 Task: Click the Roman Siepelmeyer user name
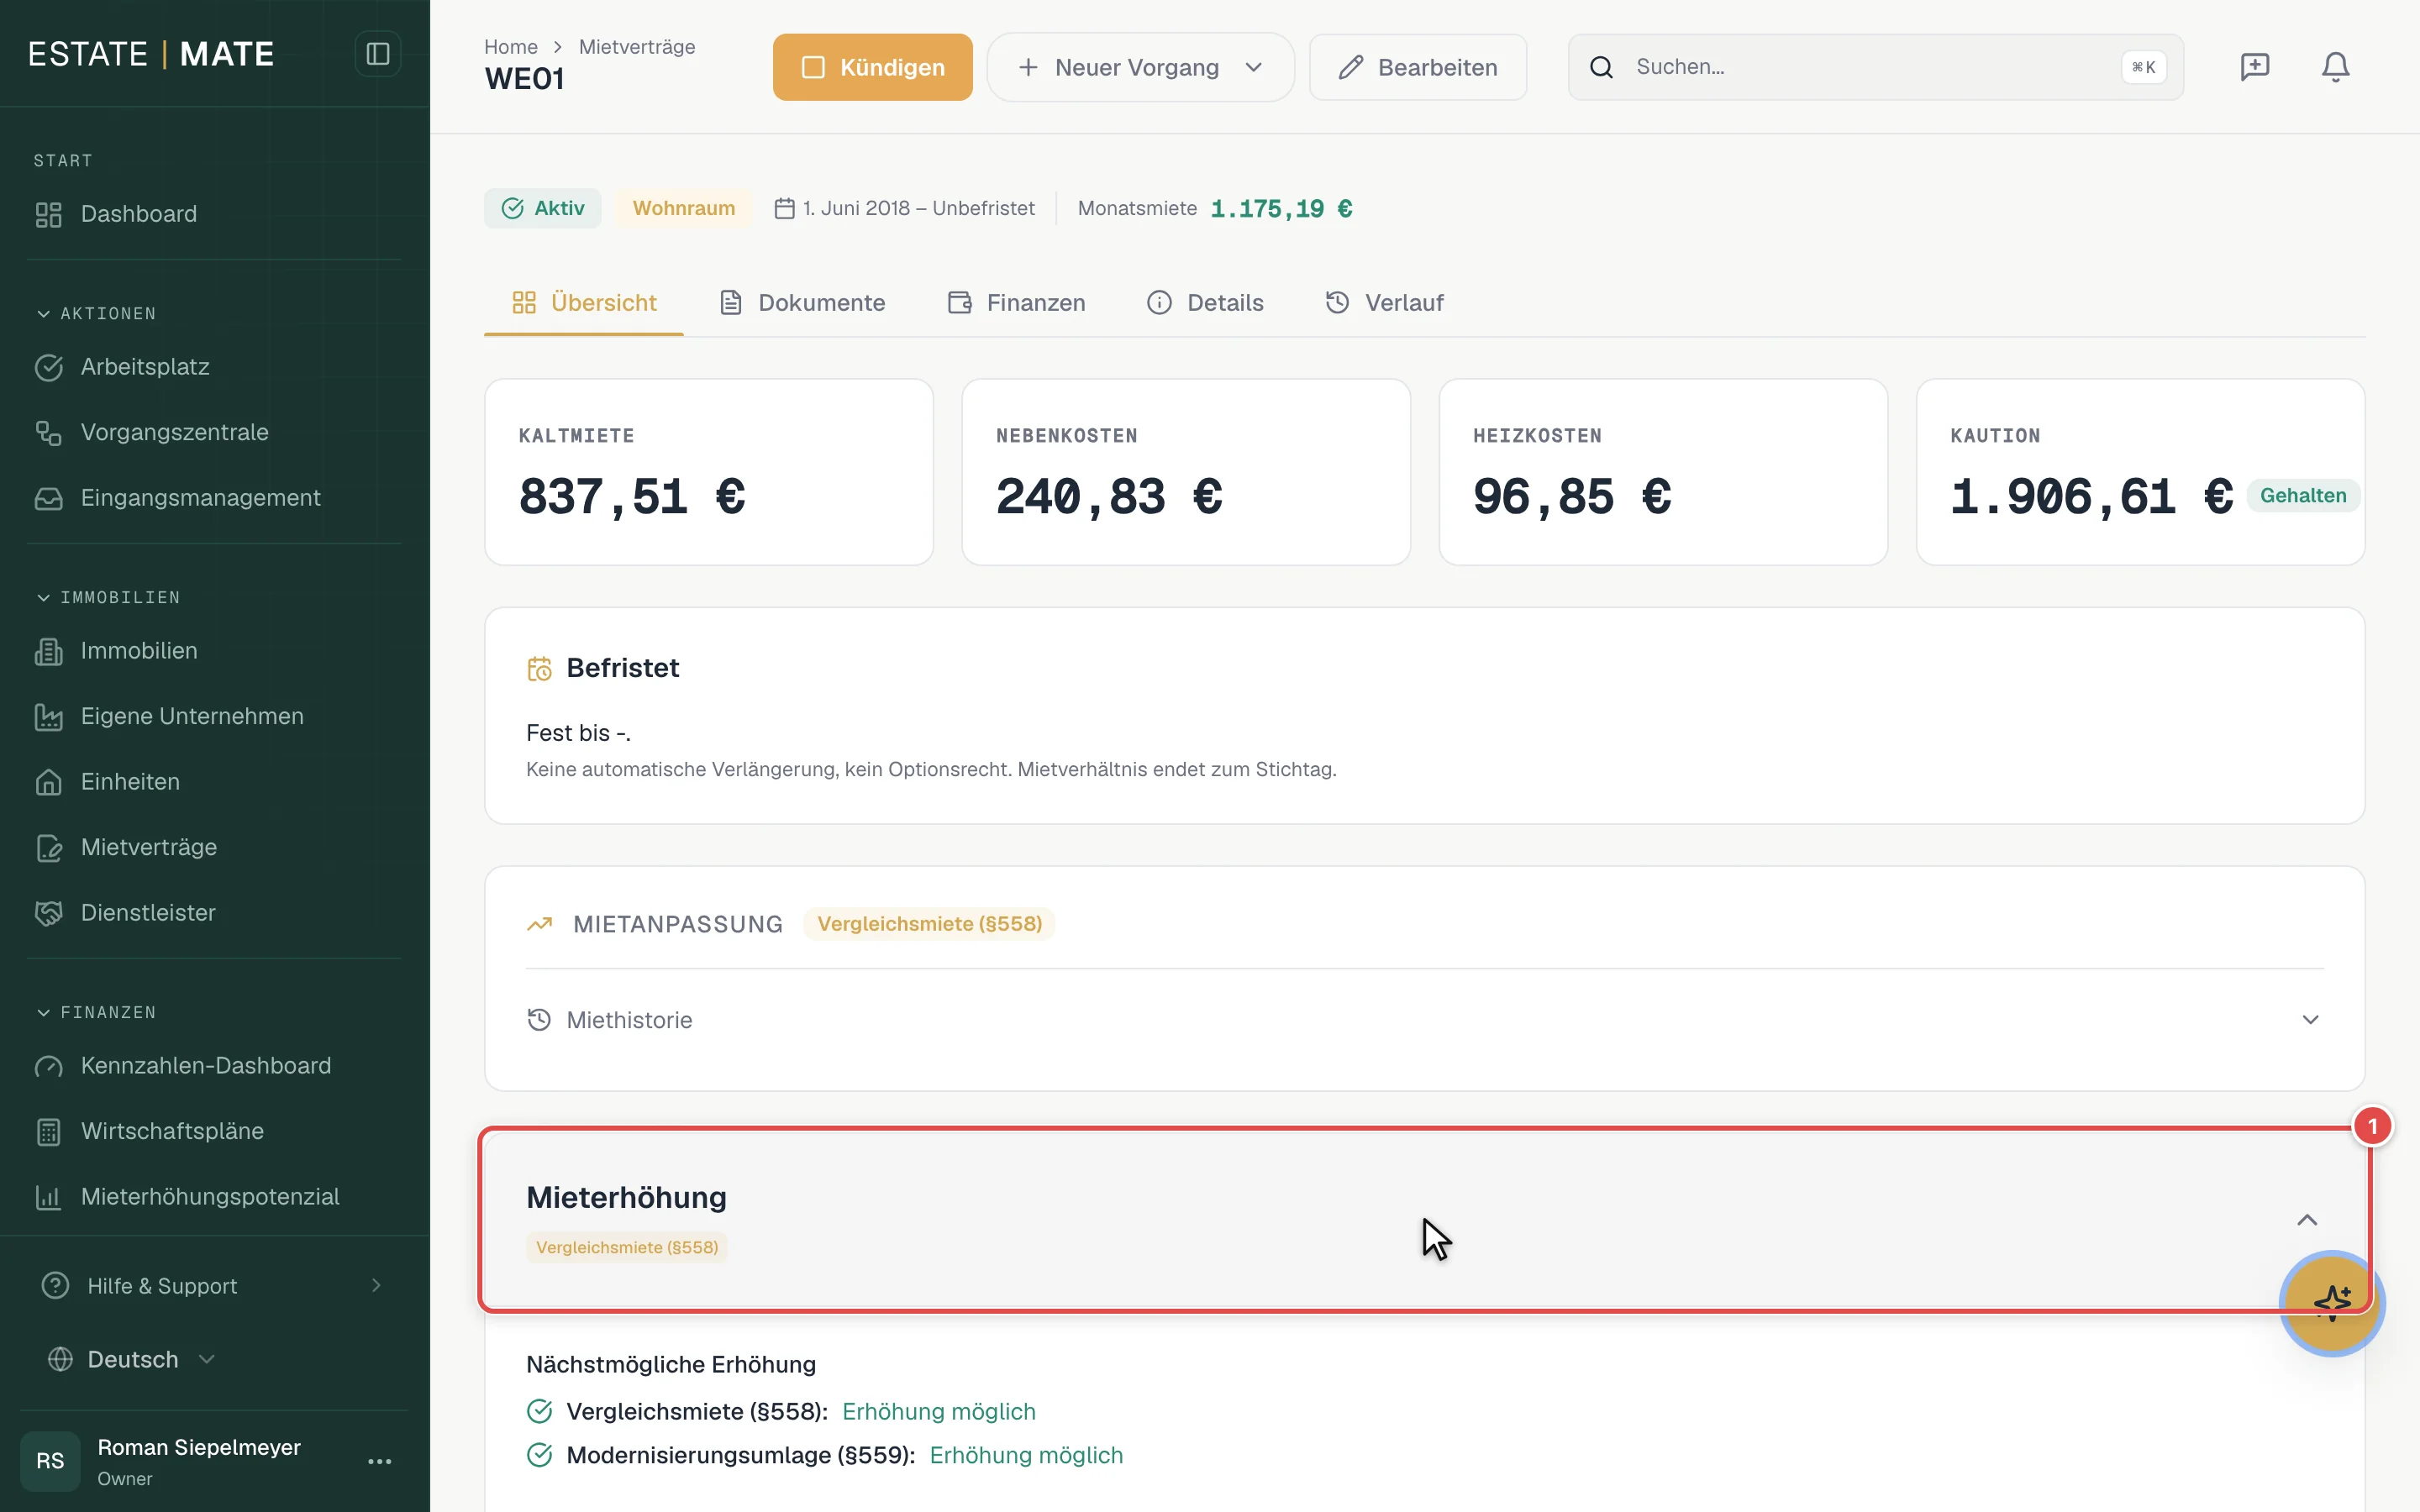coord(199,1448)
